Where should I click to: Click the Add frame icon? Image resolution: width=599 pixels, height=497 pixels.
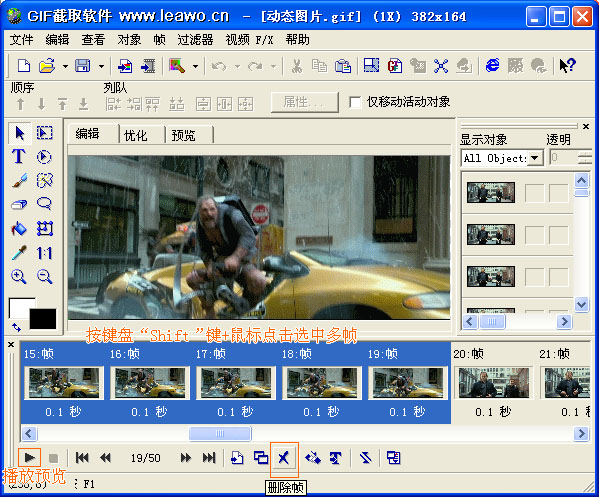click(x=237, y=457)
